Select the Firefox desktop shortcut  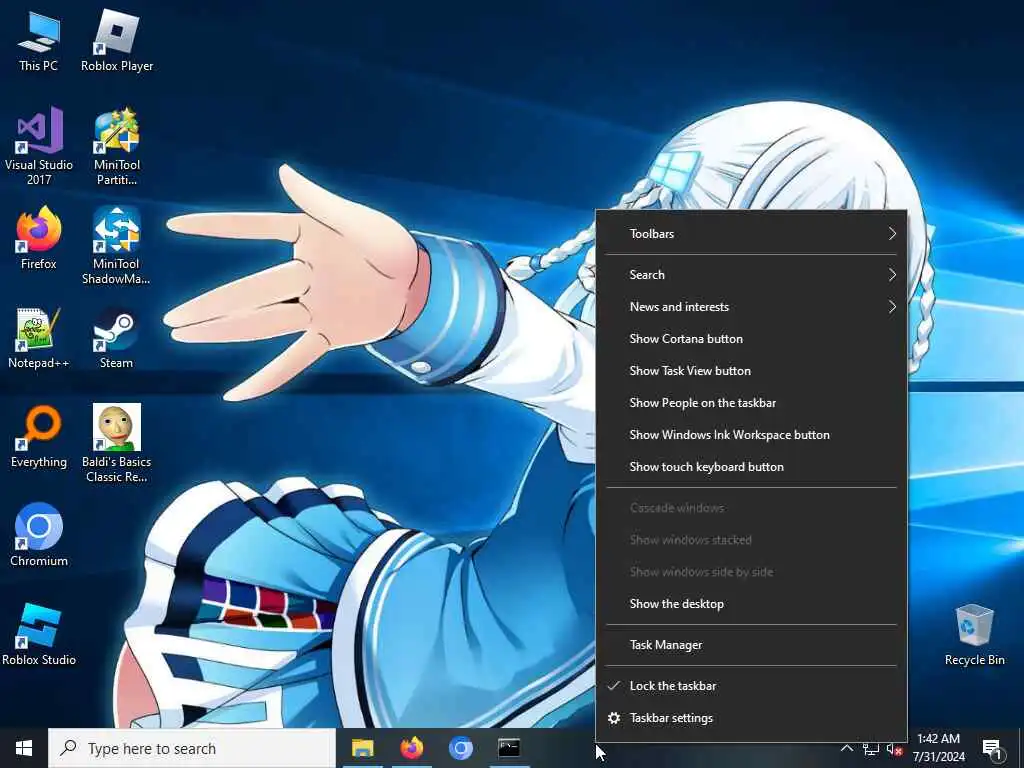click(39, 239)
